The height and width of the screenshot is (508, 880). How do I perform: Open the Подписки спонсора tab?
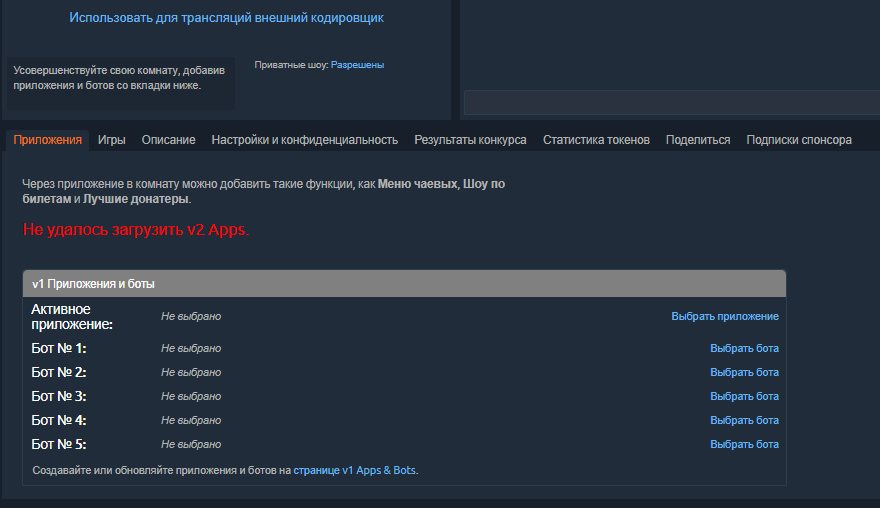(798, 140)
